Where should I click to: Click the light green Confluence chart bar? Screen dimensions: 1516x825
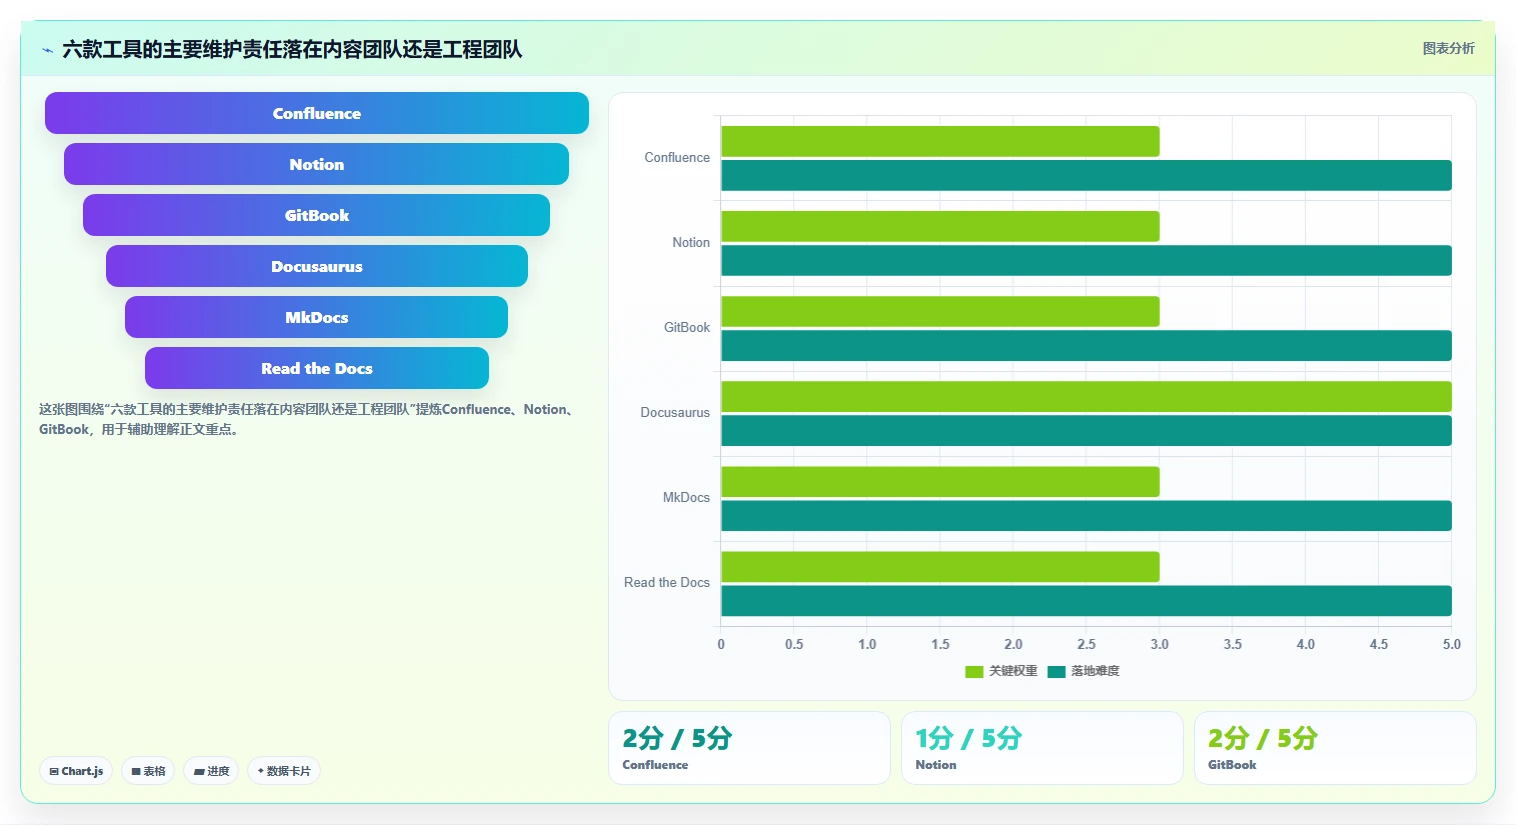[x=940, y=141]
